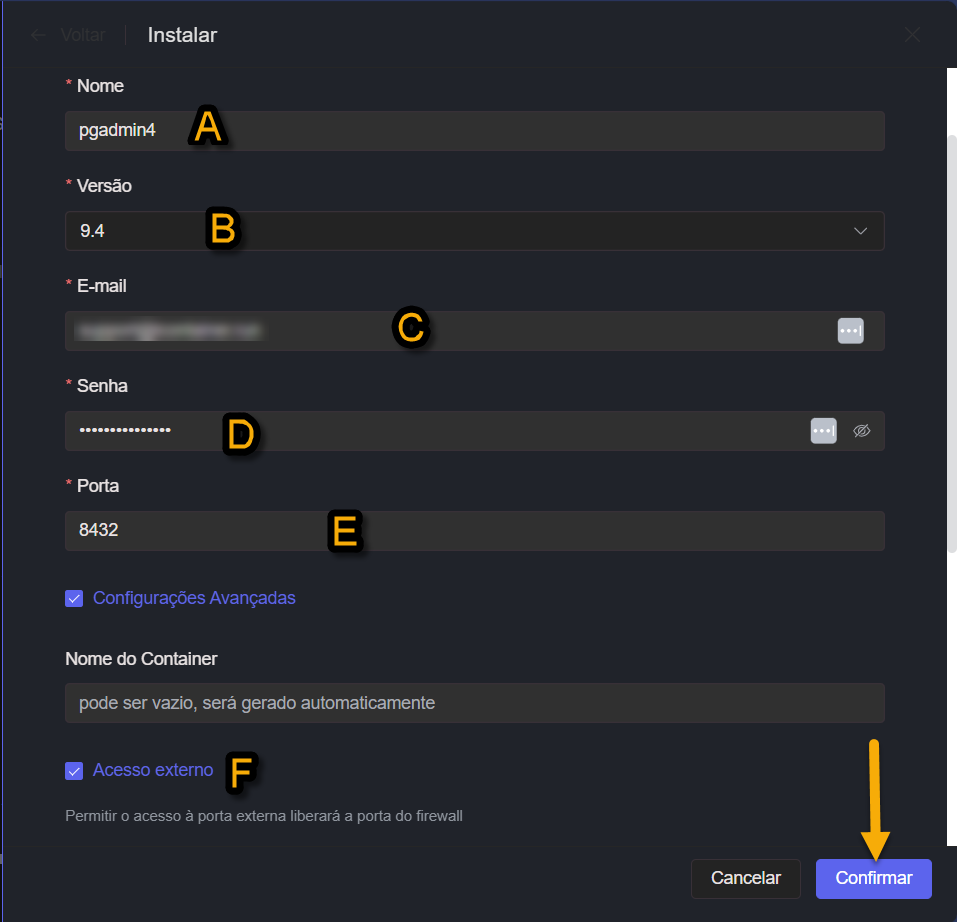The height and width of the screenshot is (922, 957).
Task: Click the Voltar text link
Action: click(x=82, y=35)
